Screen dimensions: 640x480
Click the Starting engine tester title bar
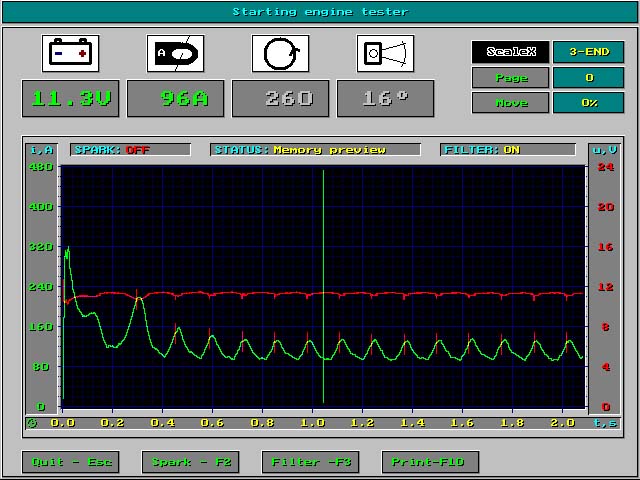[320, 12]
